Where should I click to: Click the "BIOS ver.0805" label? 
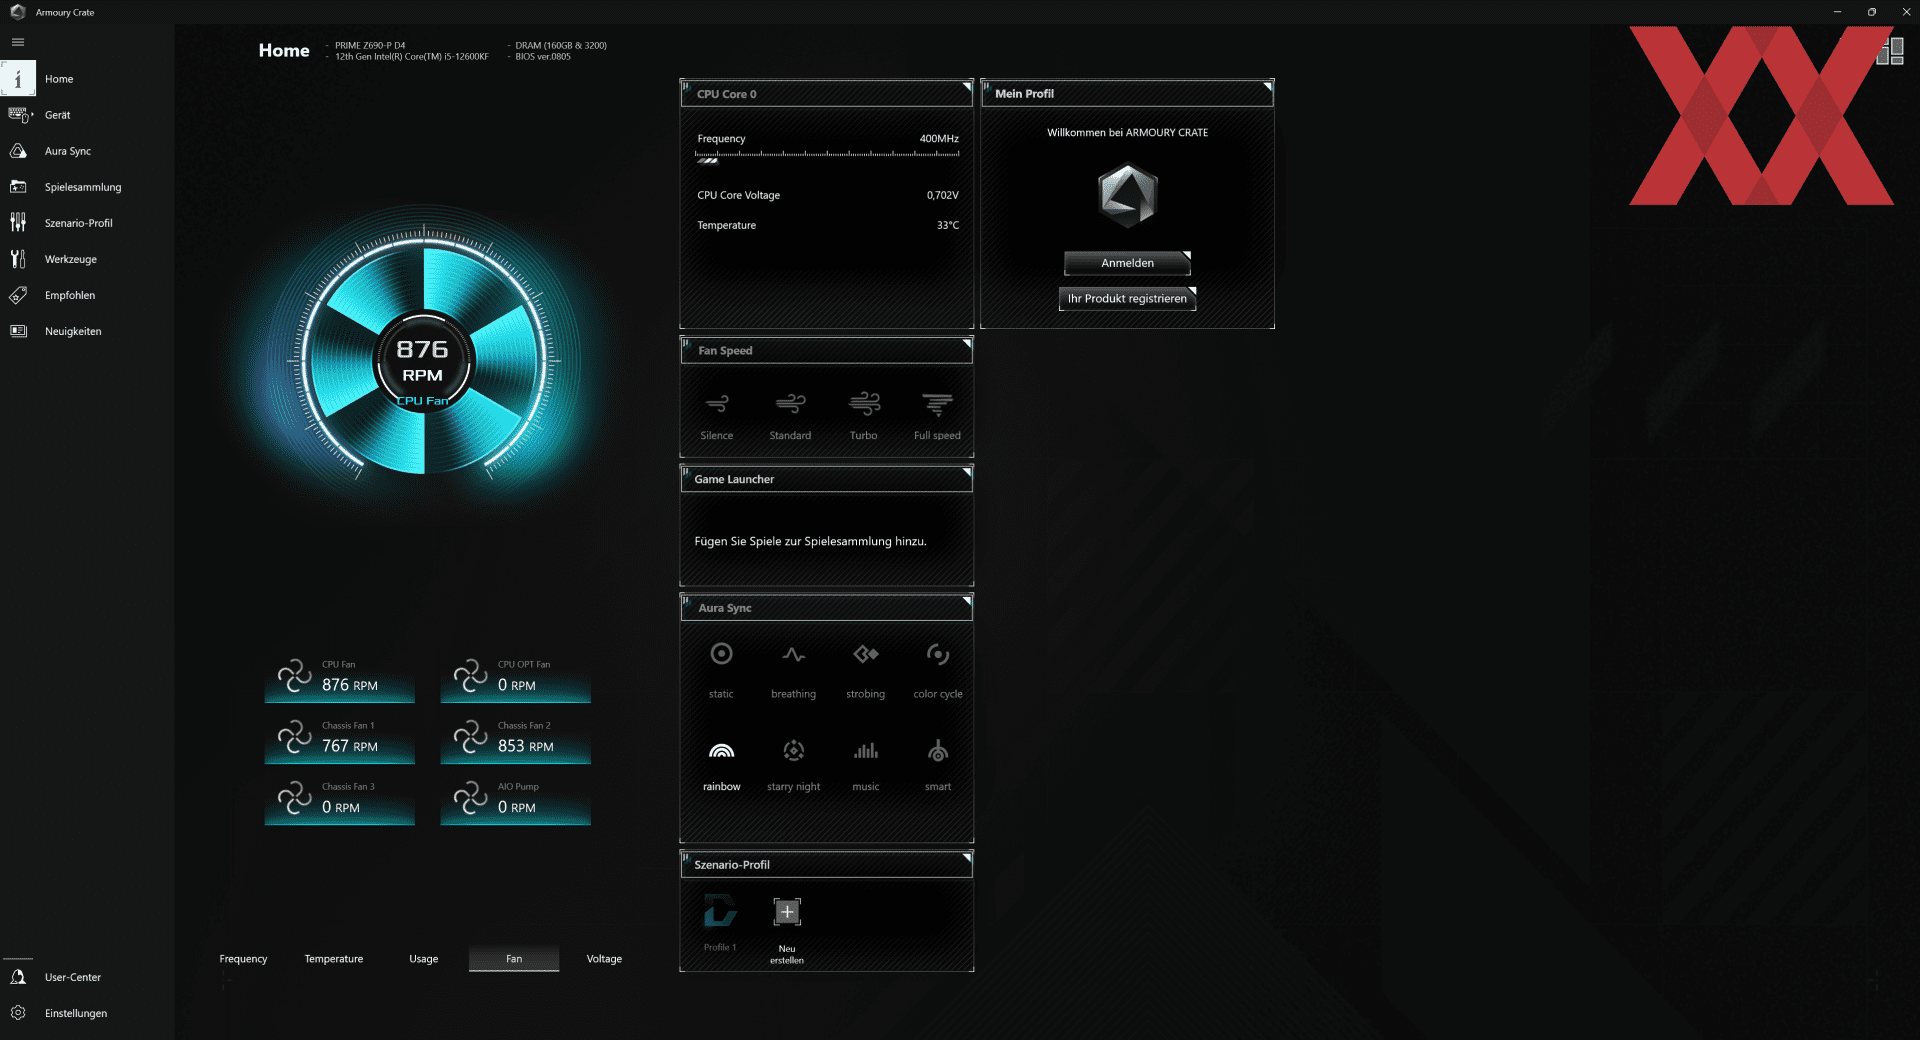point(543,57)
